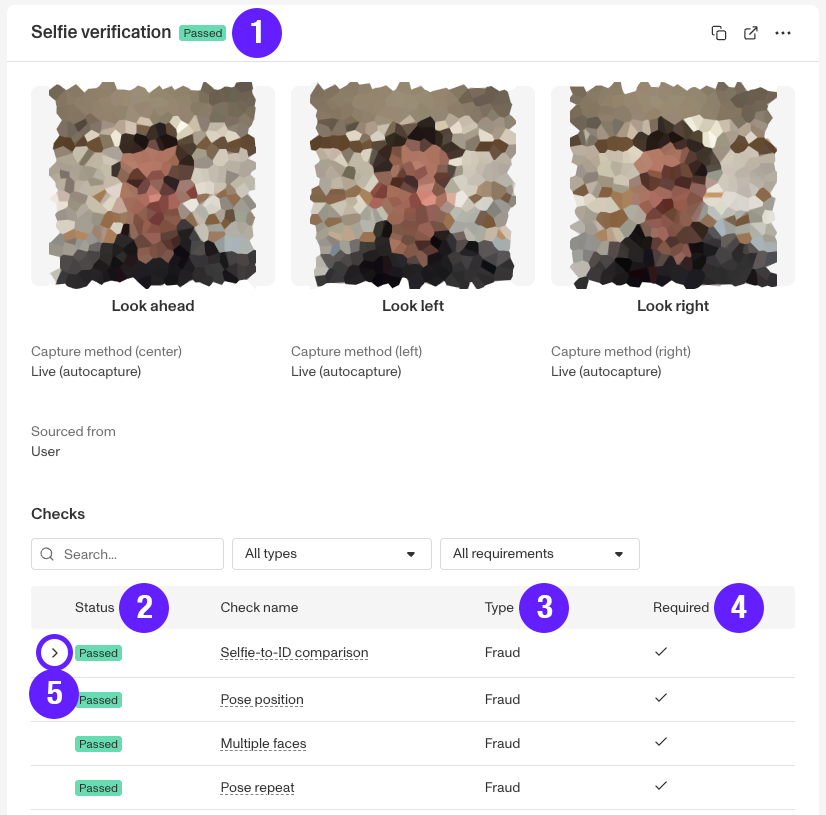Click Capture method (left) label
The image size is (826, 815).
point(357,351)
